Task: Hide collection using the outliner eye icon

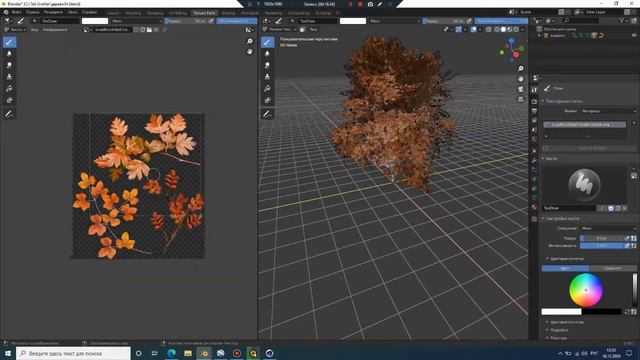Action: coord(634,36)
